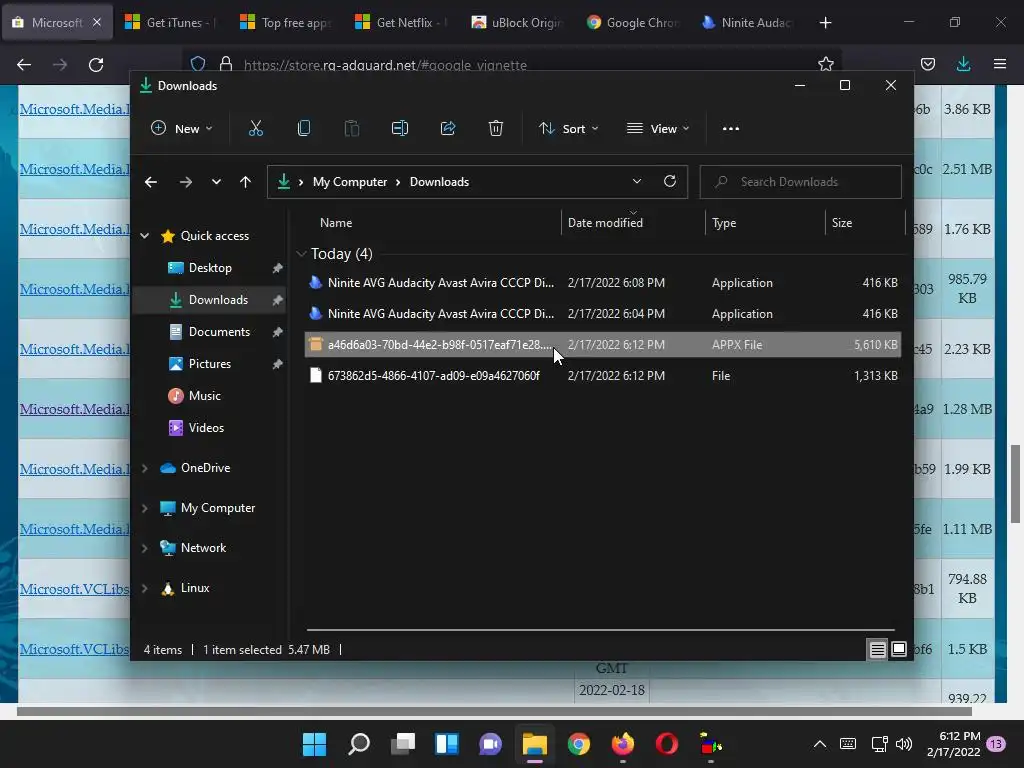Open Google Chrome from taskbar
The image size is (1024, 768).
tap(579, 744)
